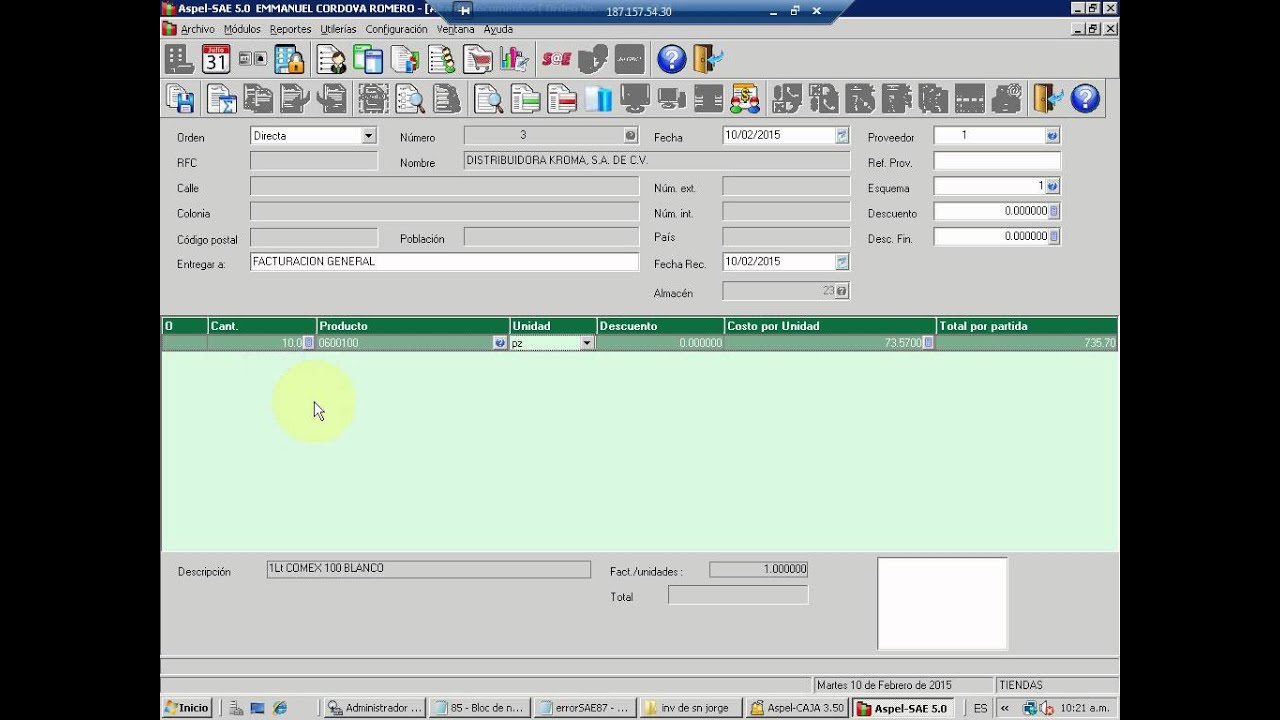Click the ES language indicator in tray
The height and width of the screenshot is (720, 1280).
pyautogui.click(x=980, y=708)
